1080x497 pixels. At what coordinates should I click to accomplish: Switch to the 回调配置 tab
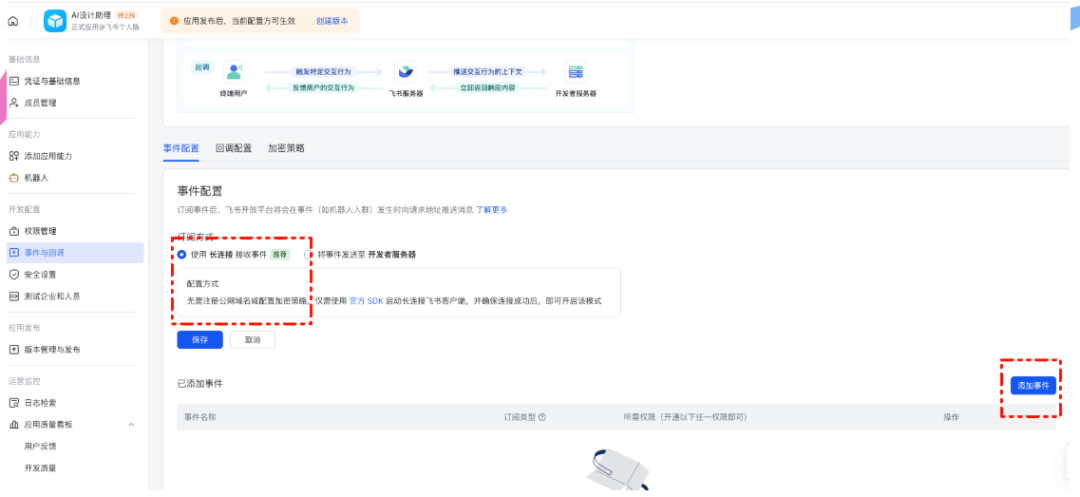coord(233,148)
